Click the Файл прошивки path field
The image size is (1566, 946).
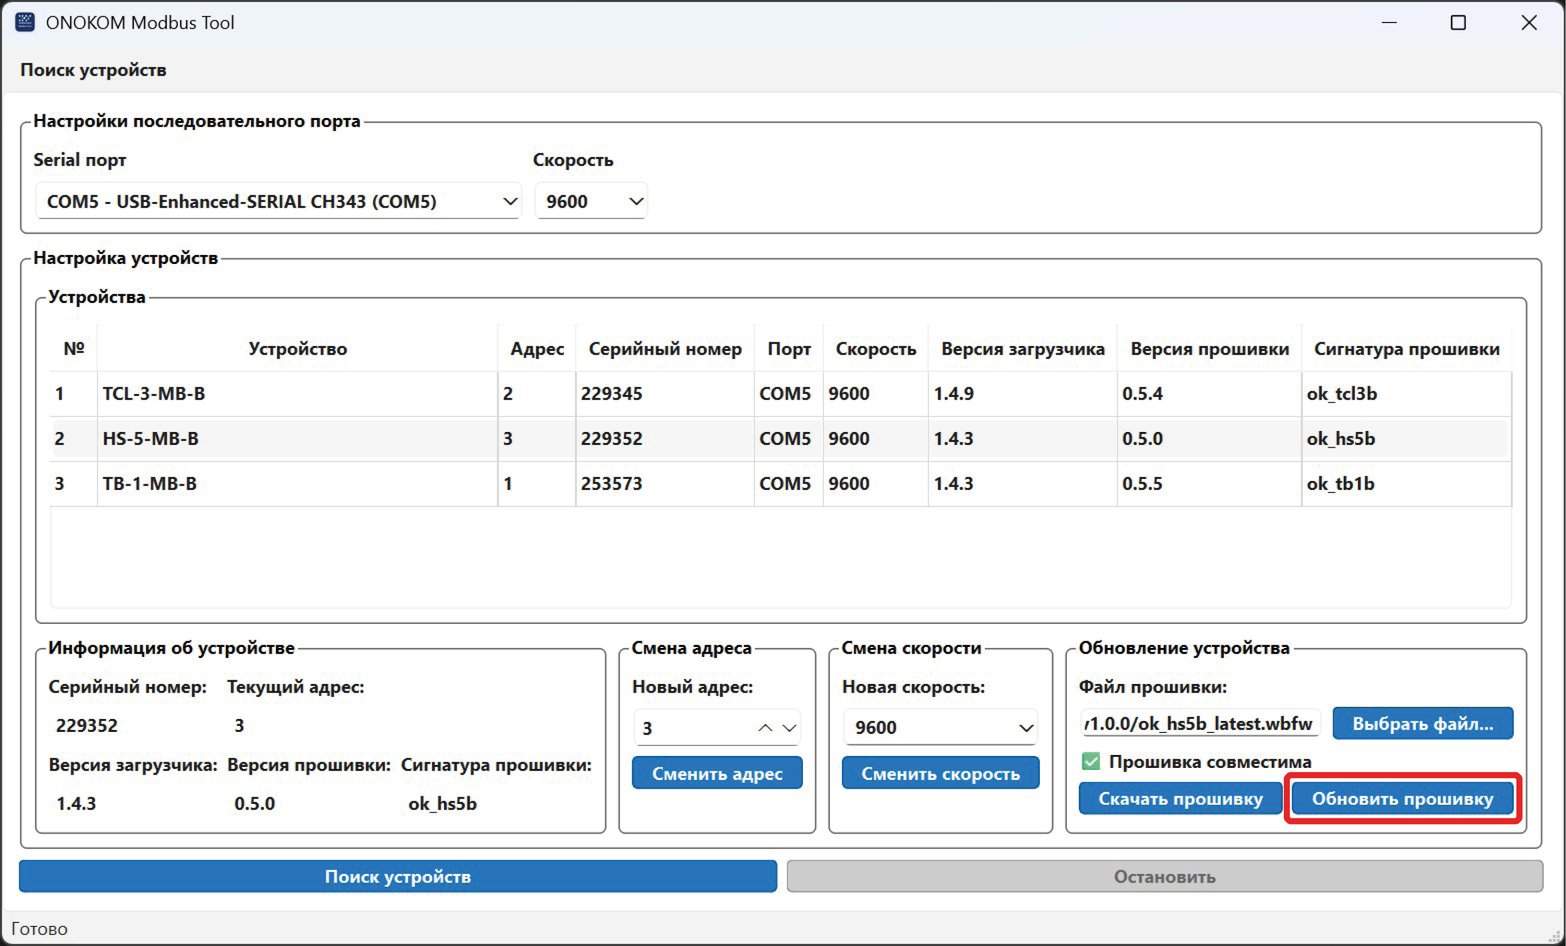click(x=1199, y=724)
